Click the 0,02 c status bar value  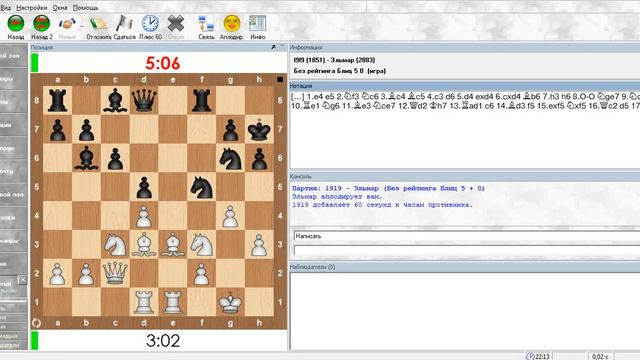pos(600,357)
